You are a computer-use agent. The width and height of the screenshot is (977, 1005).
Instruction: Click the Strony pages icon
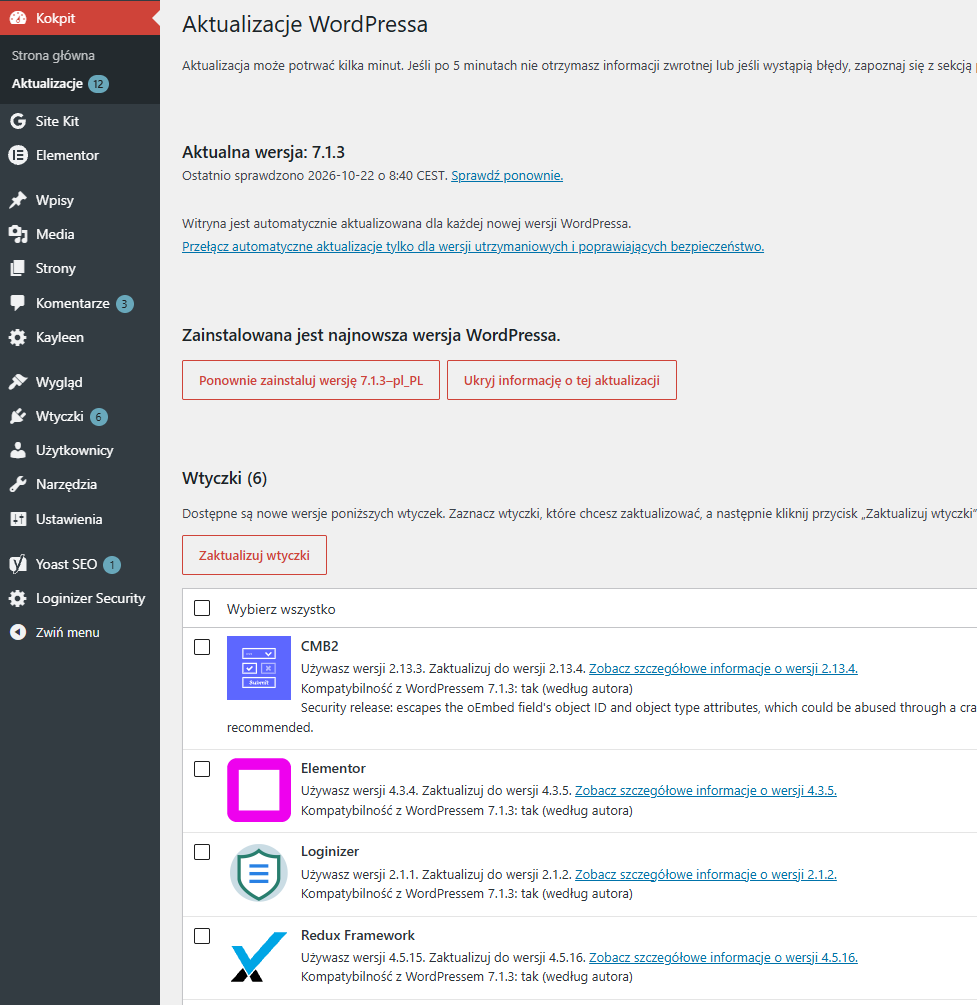tap(18, 269)
